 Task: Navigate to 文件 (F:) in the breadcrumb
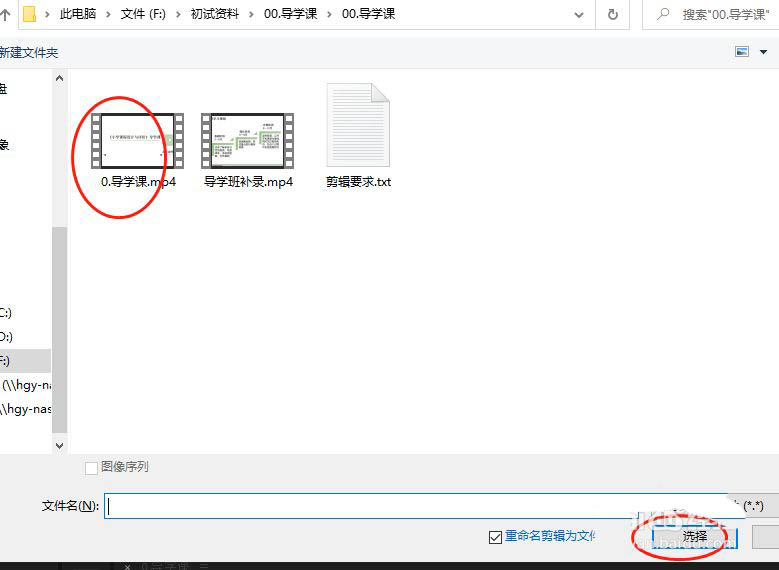(x=143, y=14)
